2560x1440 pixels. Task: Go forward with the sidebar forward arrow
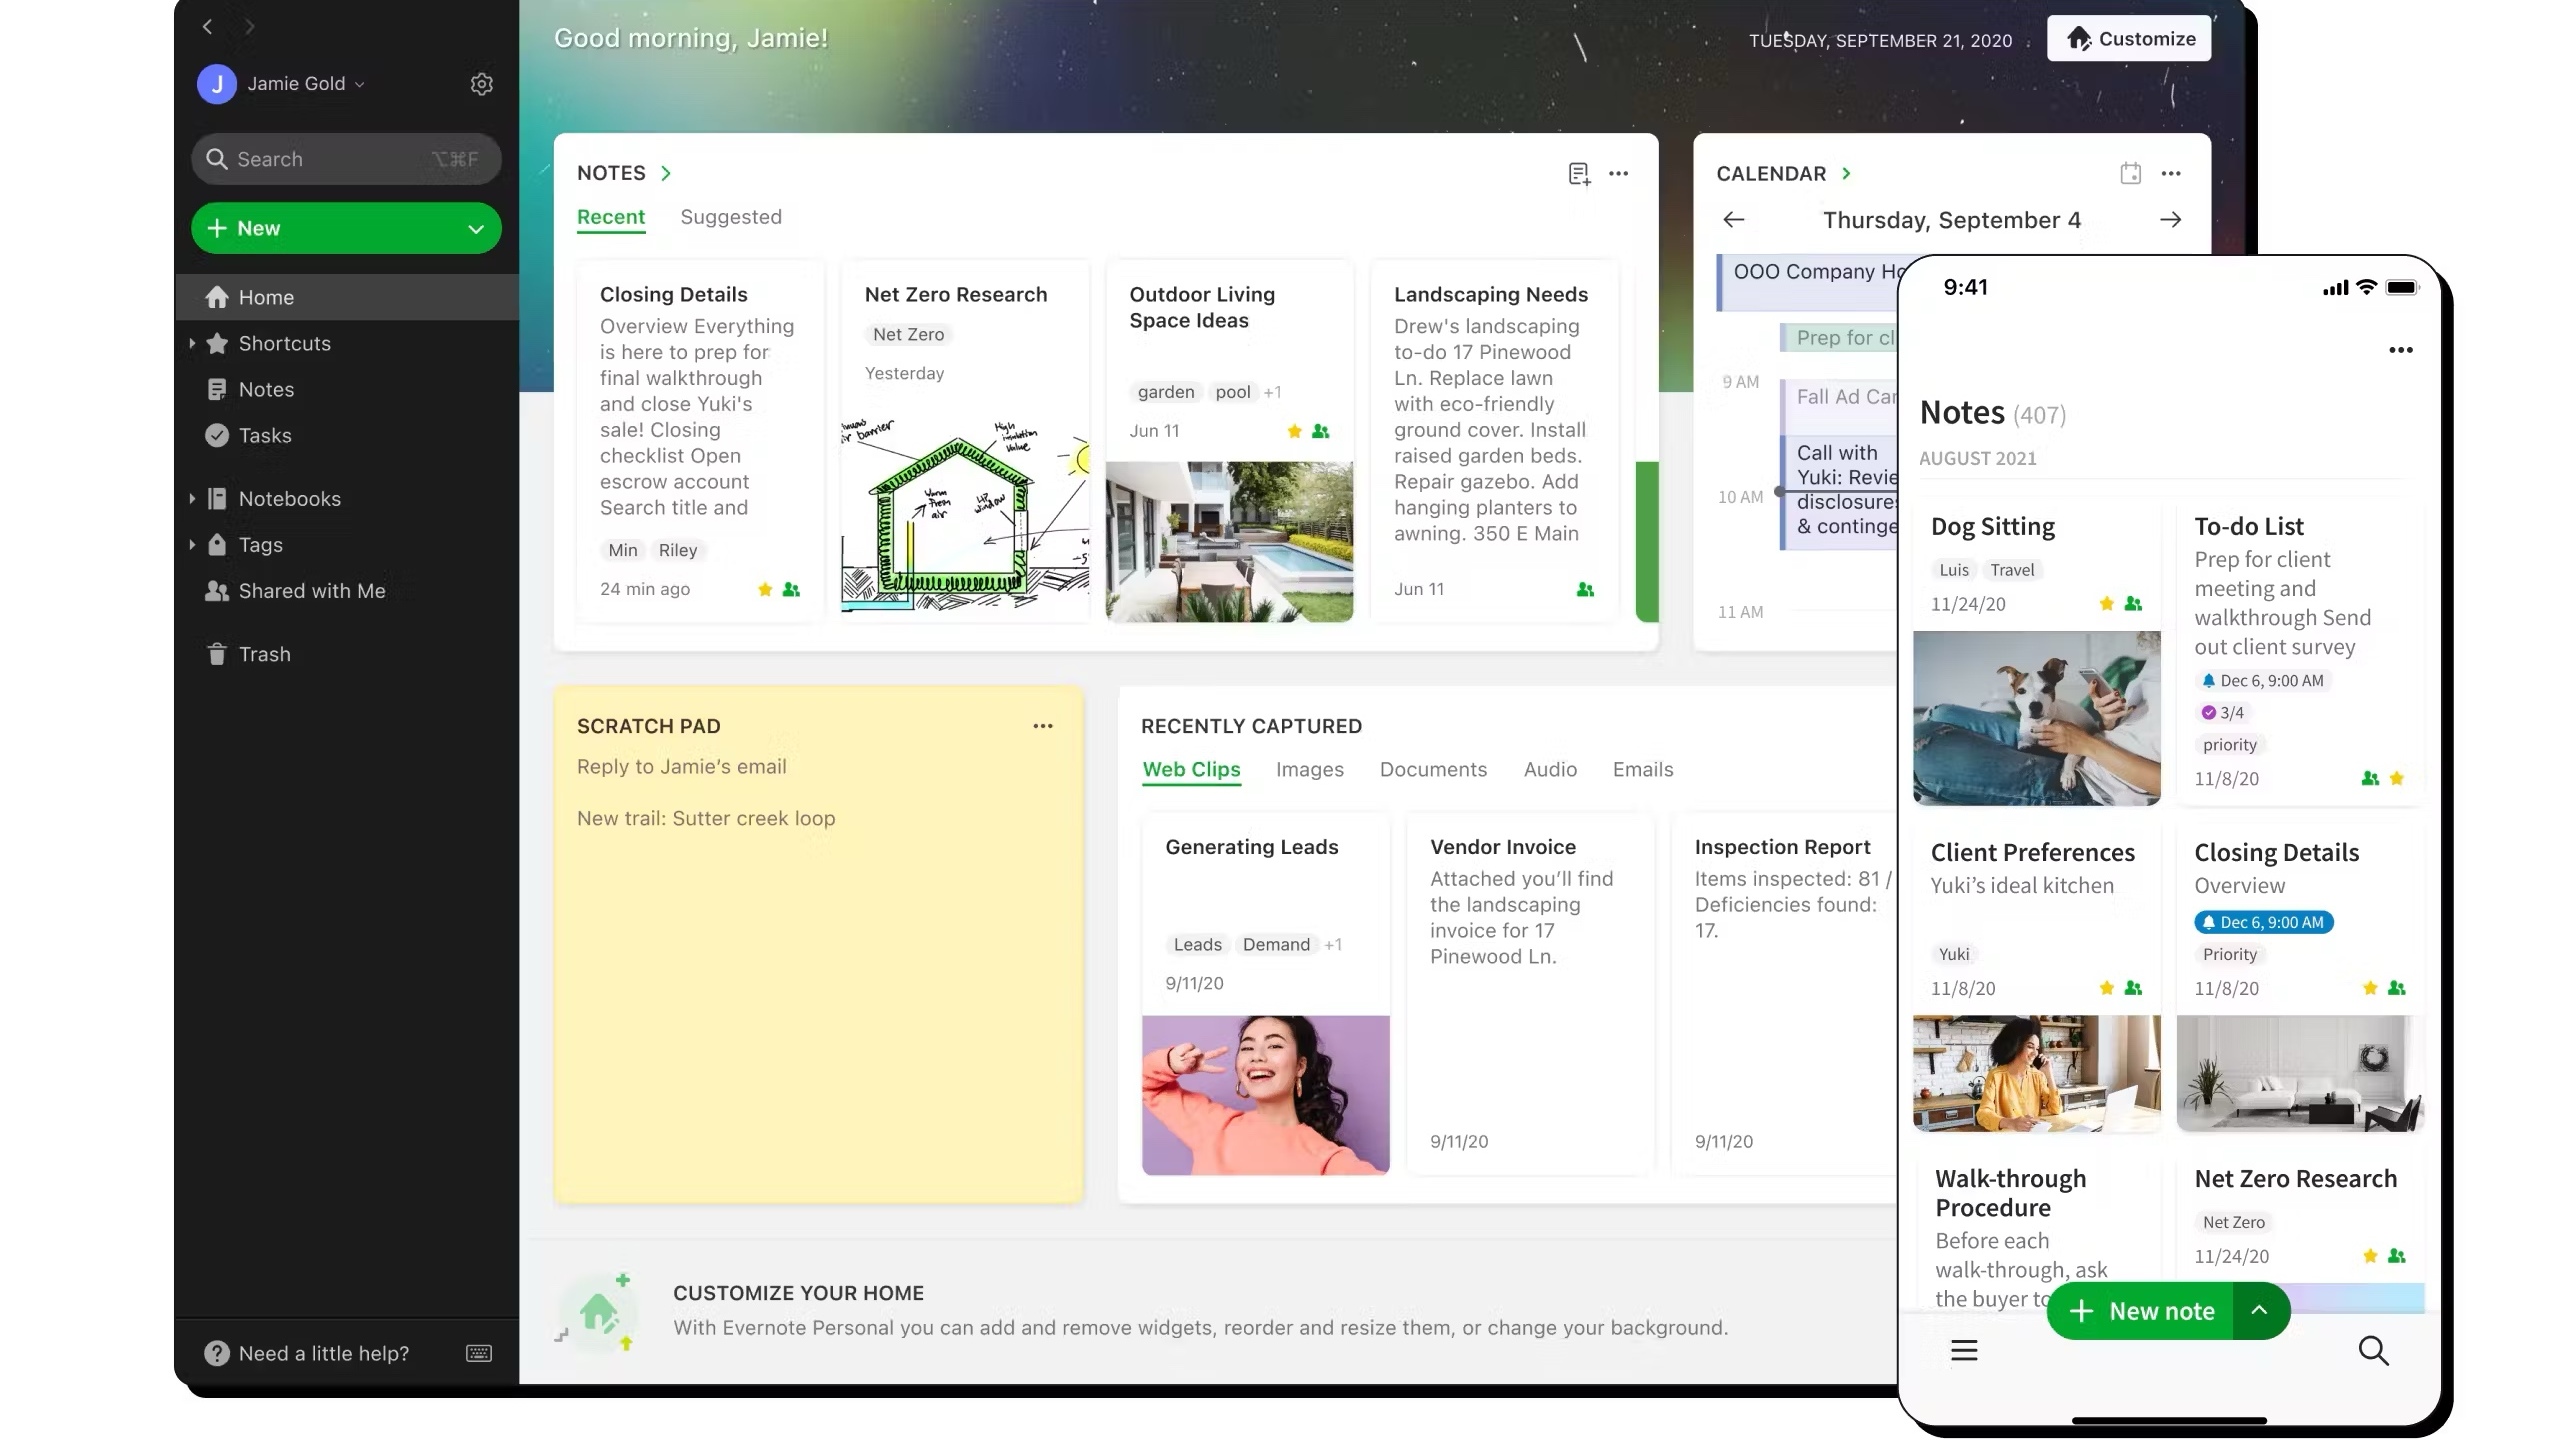coord(250,27)
